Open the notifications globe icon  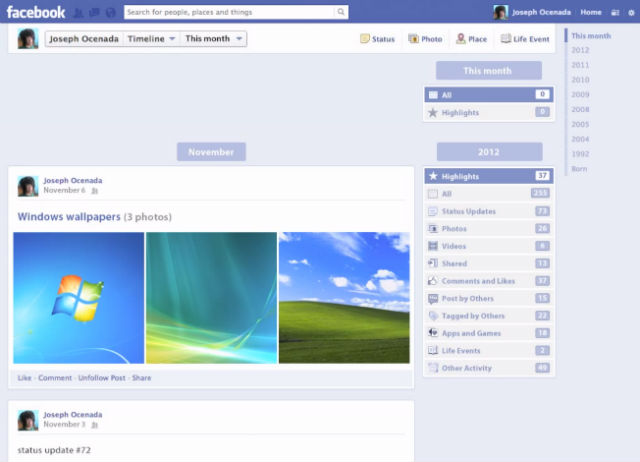(x=110, y=13)
